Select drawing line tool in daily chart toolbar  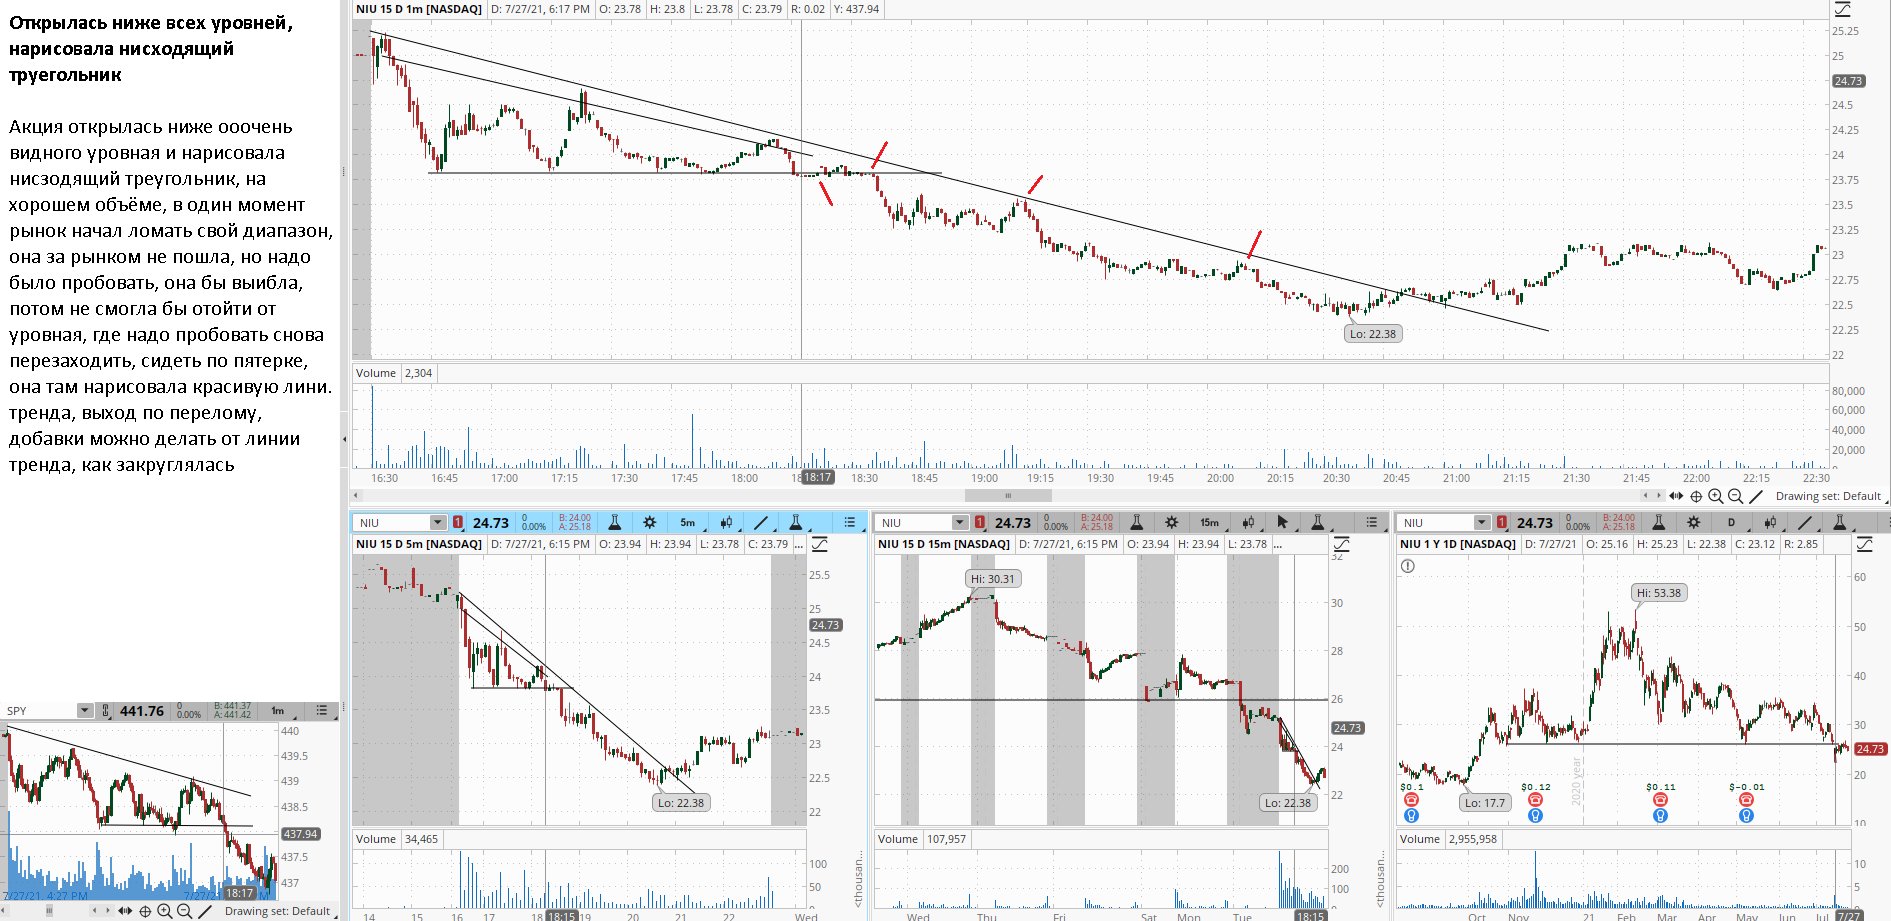point(1805,522)
